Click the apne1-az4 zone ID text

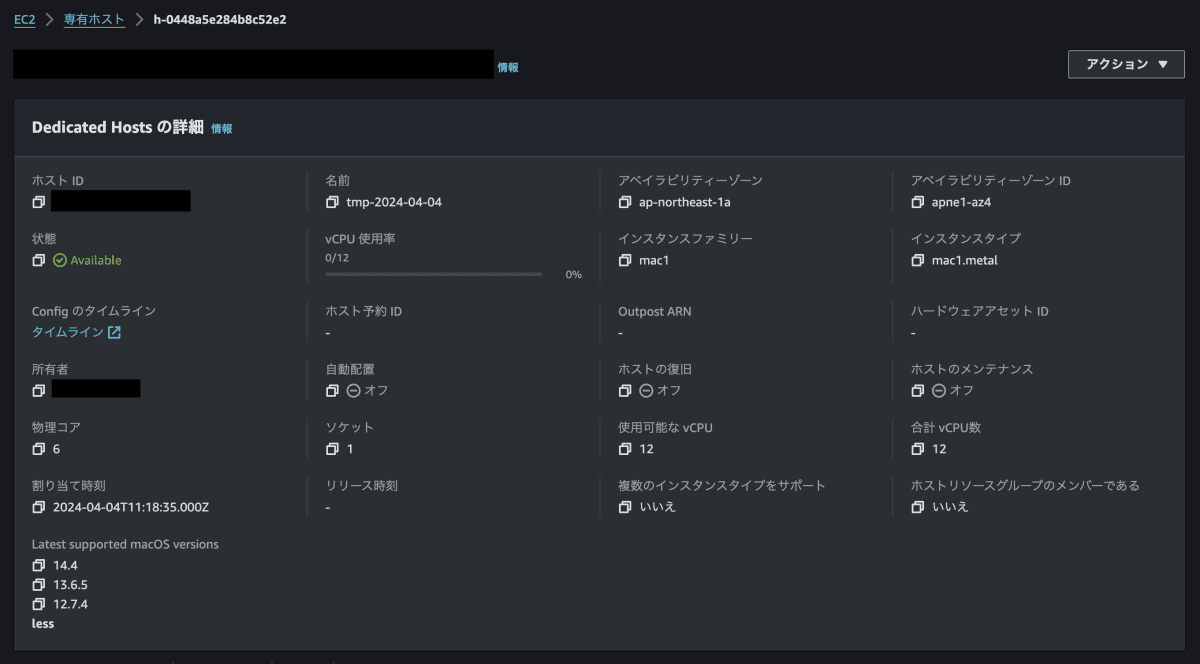tap(962, 202)
